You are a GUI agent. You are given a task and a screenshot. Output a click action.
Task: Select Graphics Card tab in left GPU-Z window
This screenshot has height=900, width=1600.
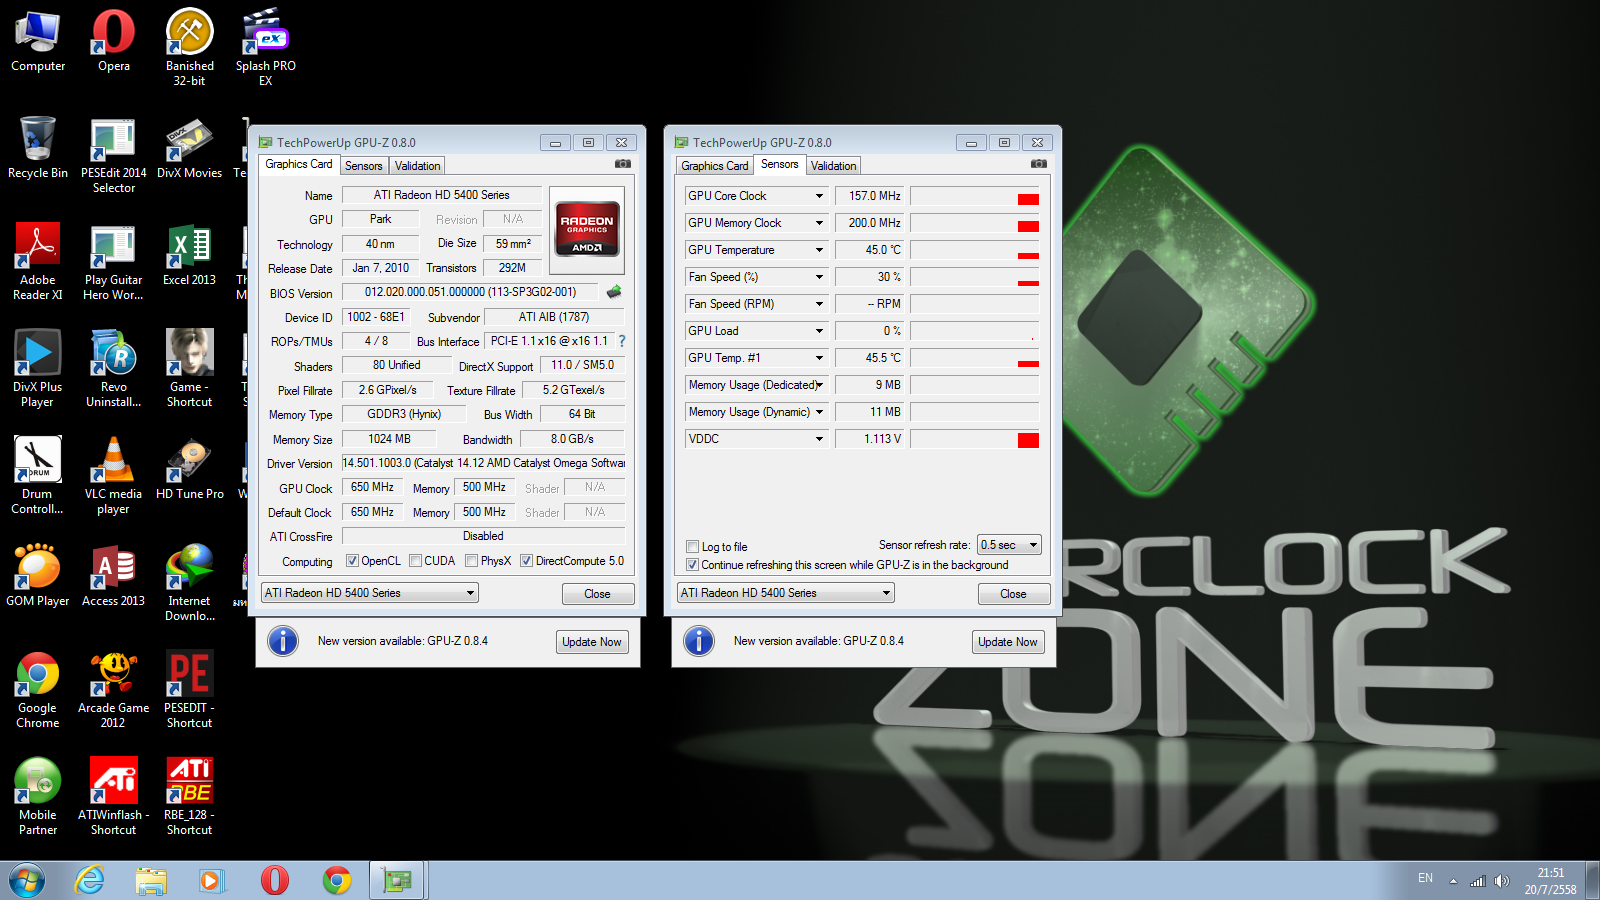(299, 164)
